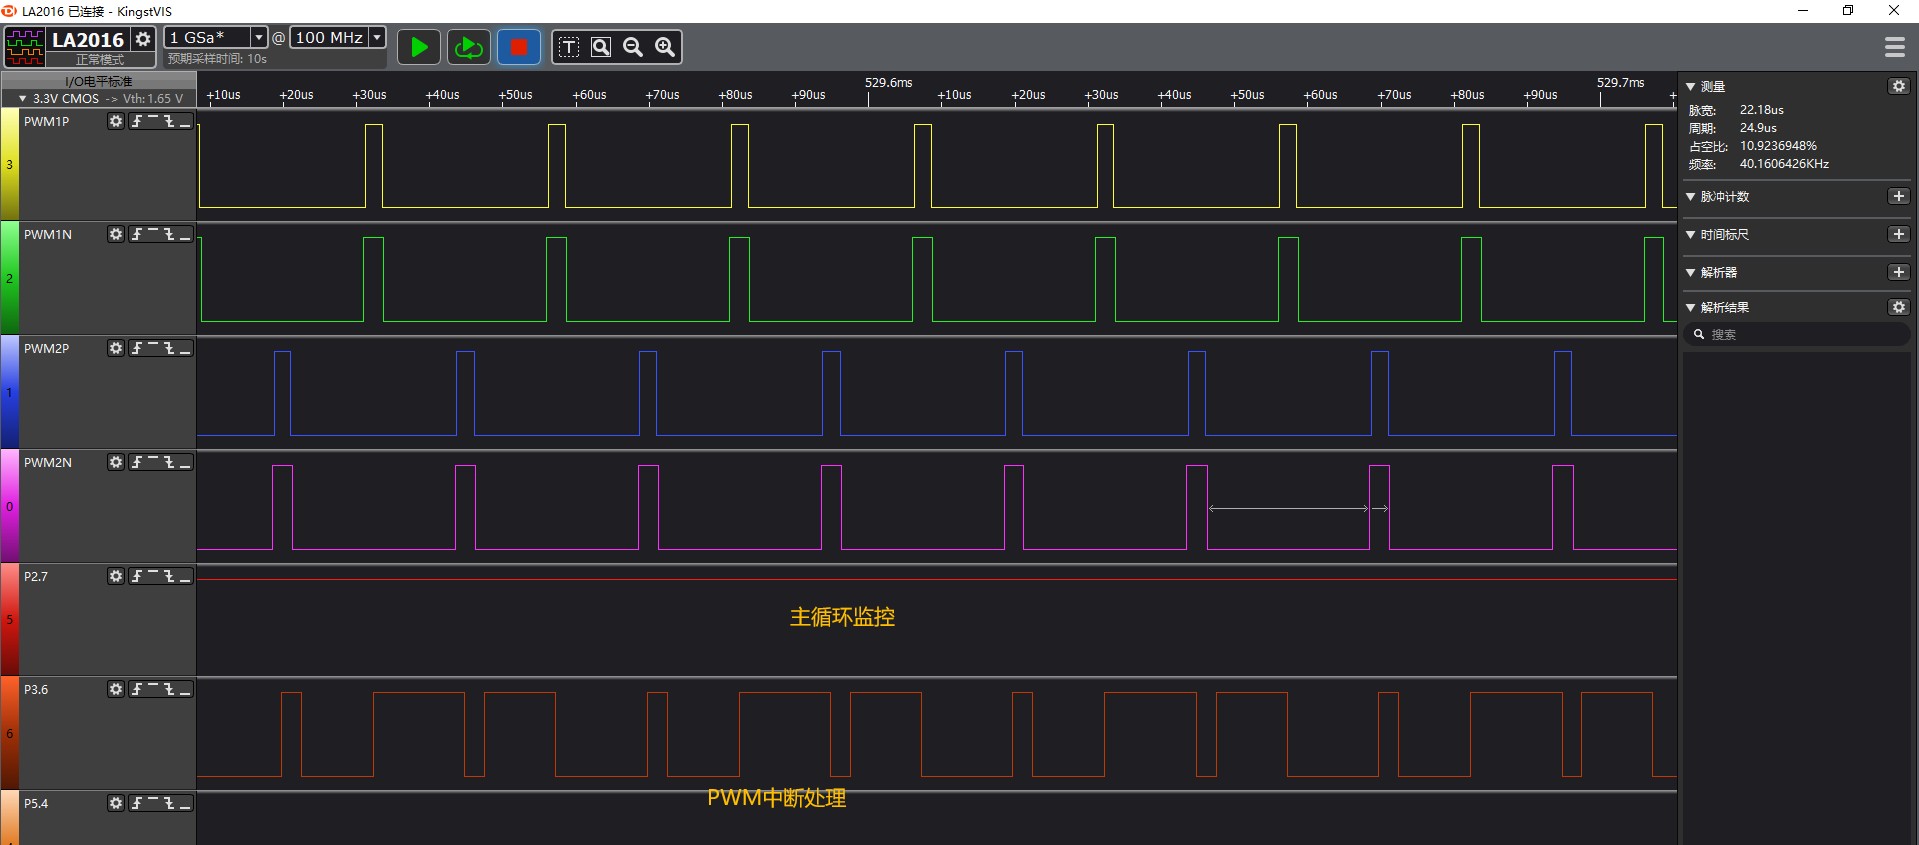Click the 529.6ms timeline marker

click(888, 83)
